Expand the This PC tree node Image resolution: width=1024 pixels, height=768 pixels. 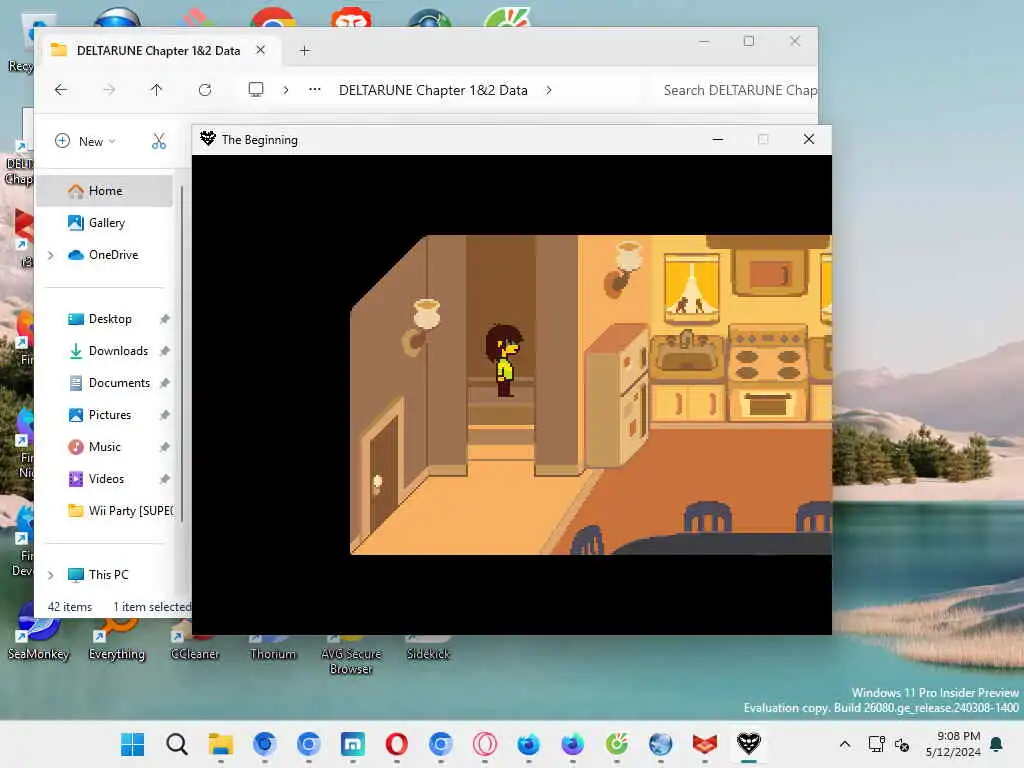point(51,575)
